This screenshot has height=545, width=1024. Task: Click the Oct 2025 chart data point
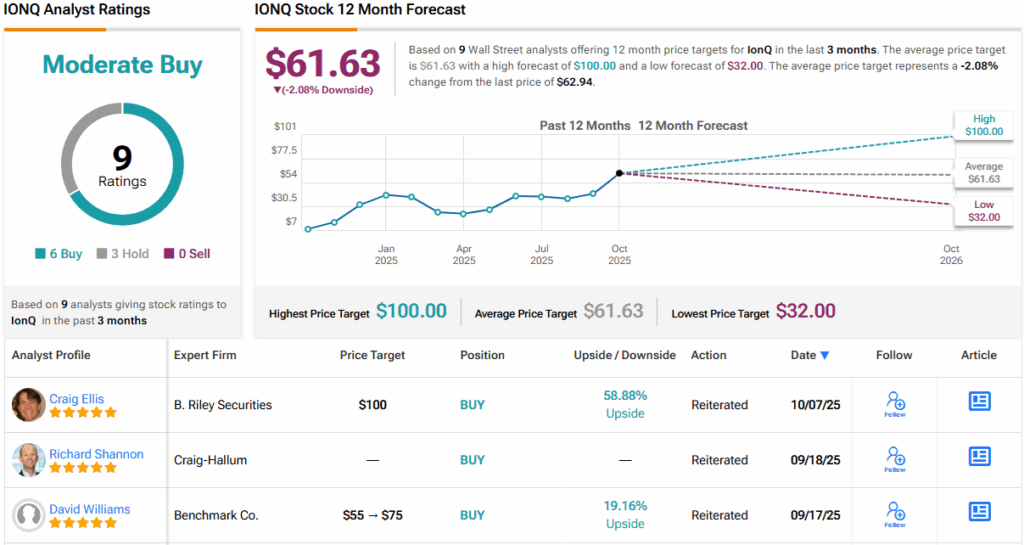coord(620,173)
